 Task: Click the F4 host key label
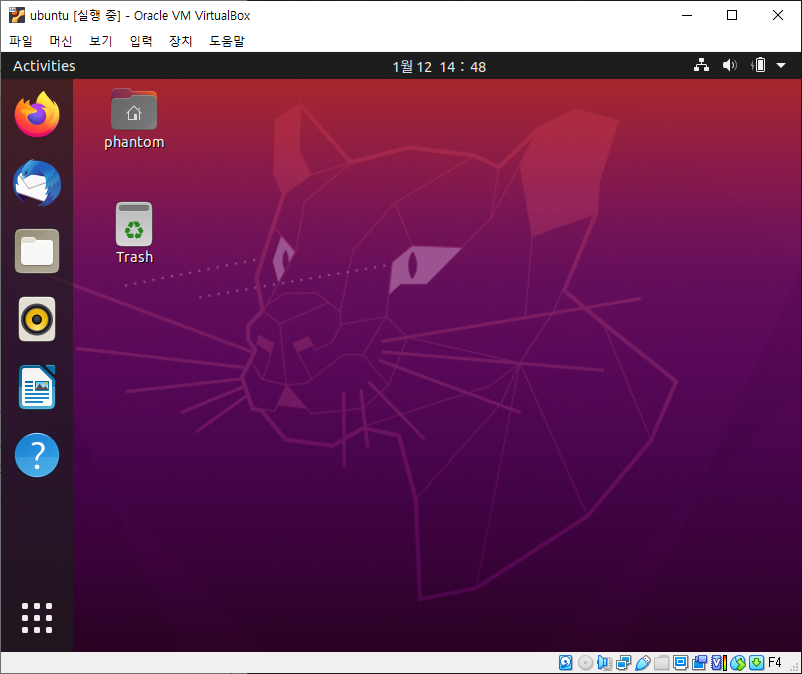pos(775,663)
